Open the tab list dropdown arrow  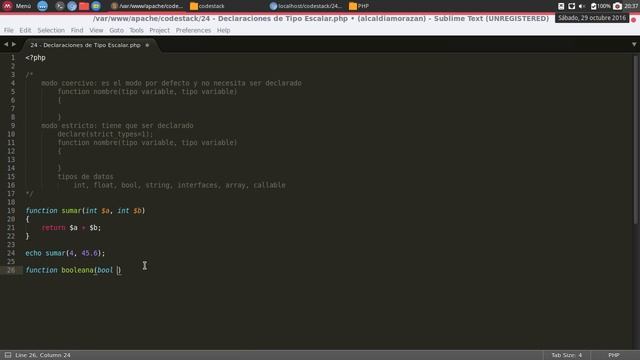[634, 44]
